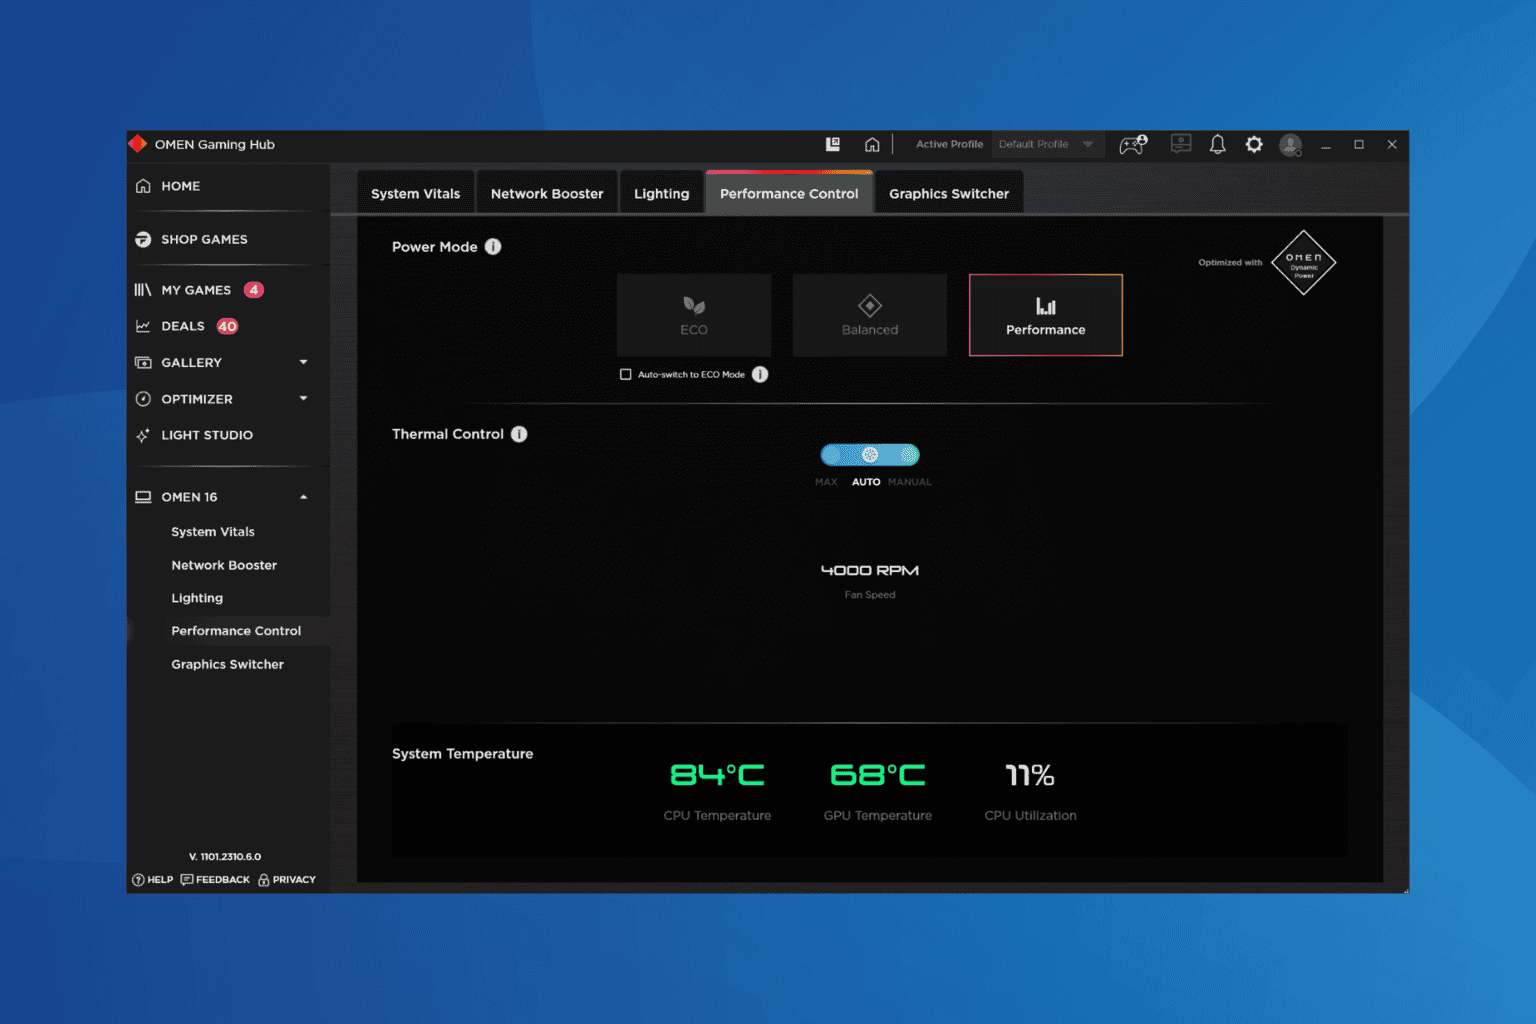Click the DEALS badge showing 40
Viewport: 1536px width, 1024px height.
coord(228,326)
